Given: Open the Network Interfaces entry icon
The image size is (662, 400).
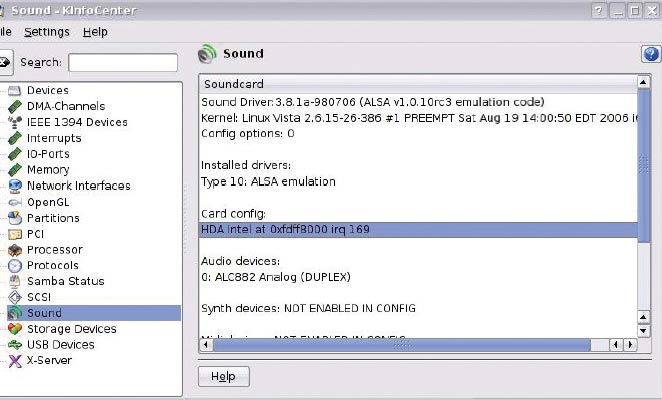Looking at the screenshot, I should (15, 186).
